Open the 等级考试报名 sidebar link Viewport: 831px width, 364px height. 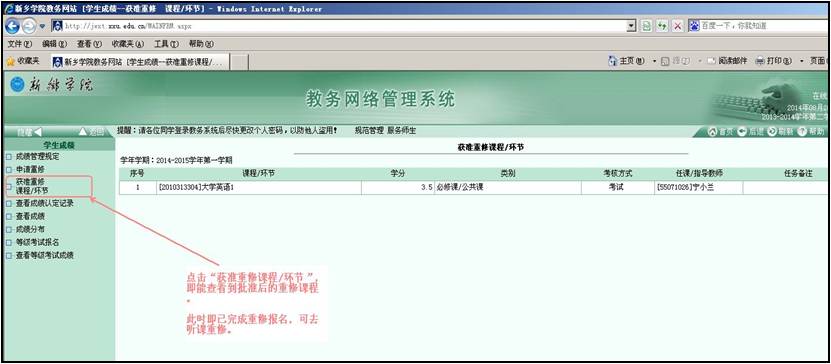(37, 242)
